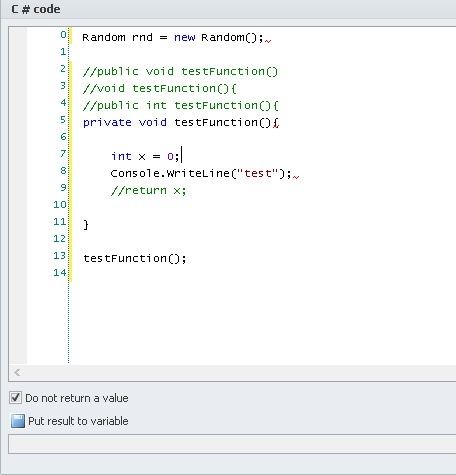Click the Console.WriteLine("test") statement
Screen dimensions: 456x475
point(201,173)
